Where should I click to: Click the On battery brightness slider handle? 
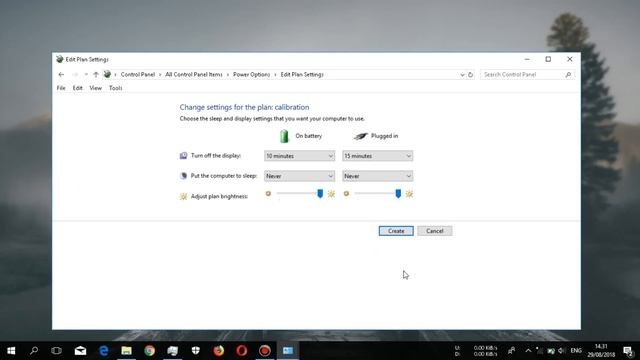point(320,194)
